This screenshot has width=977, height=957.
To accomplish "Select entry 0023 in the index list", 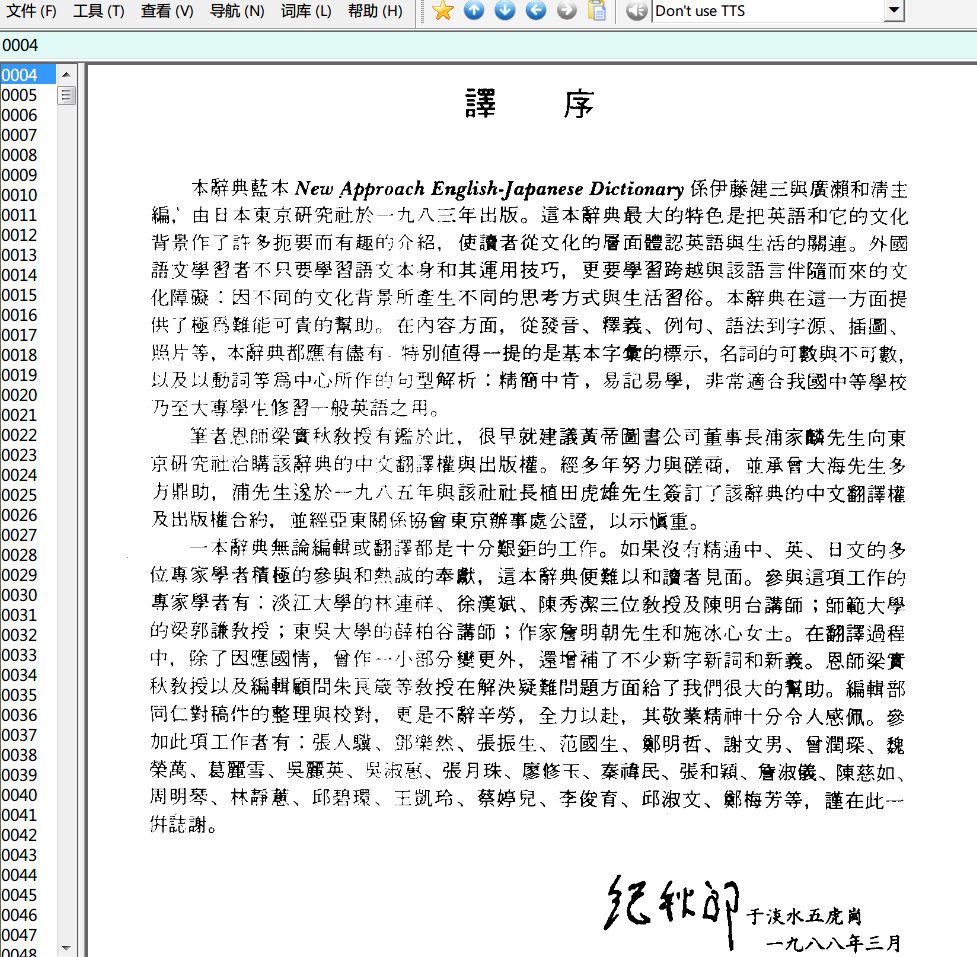I will pos(28,455).
